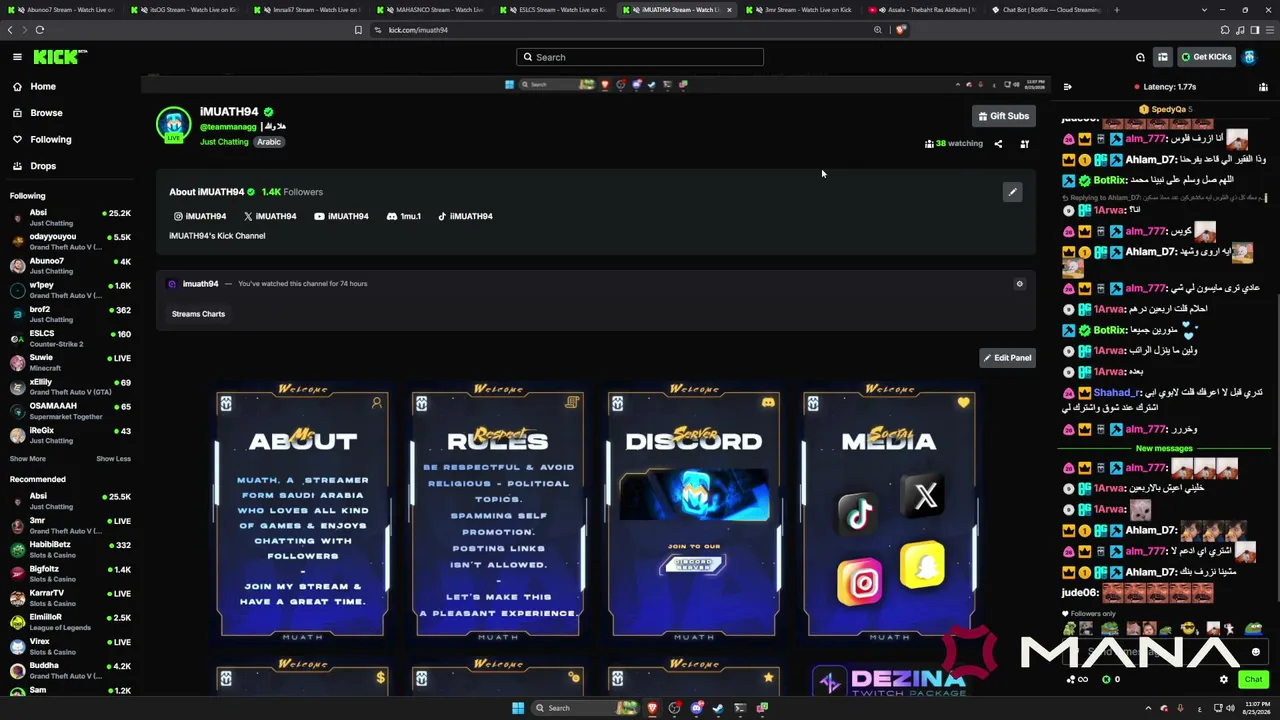Image resolution: width=1280 pixels, height=720 pixels.
Task: Collapse the chat panel with arrow icon
Action: coord(1068,87)
